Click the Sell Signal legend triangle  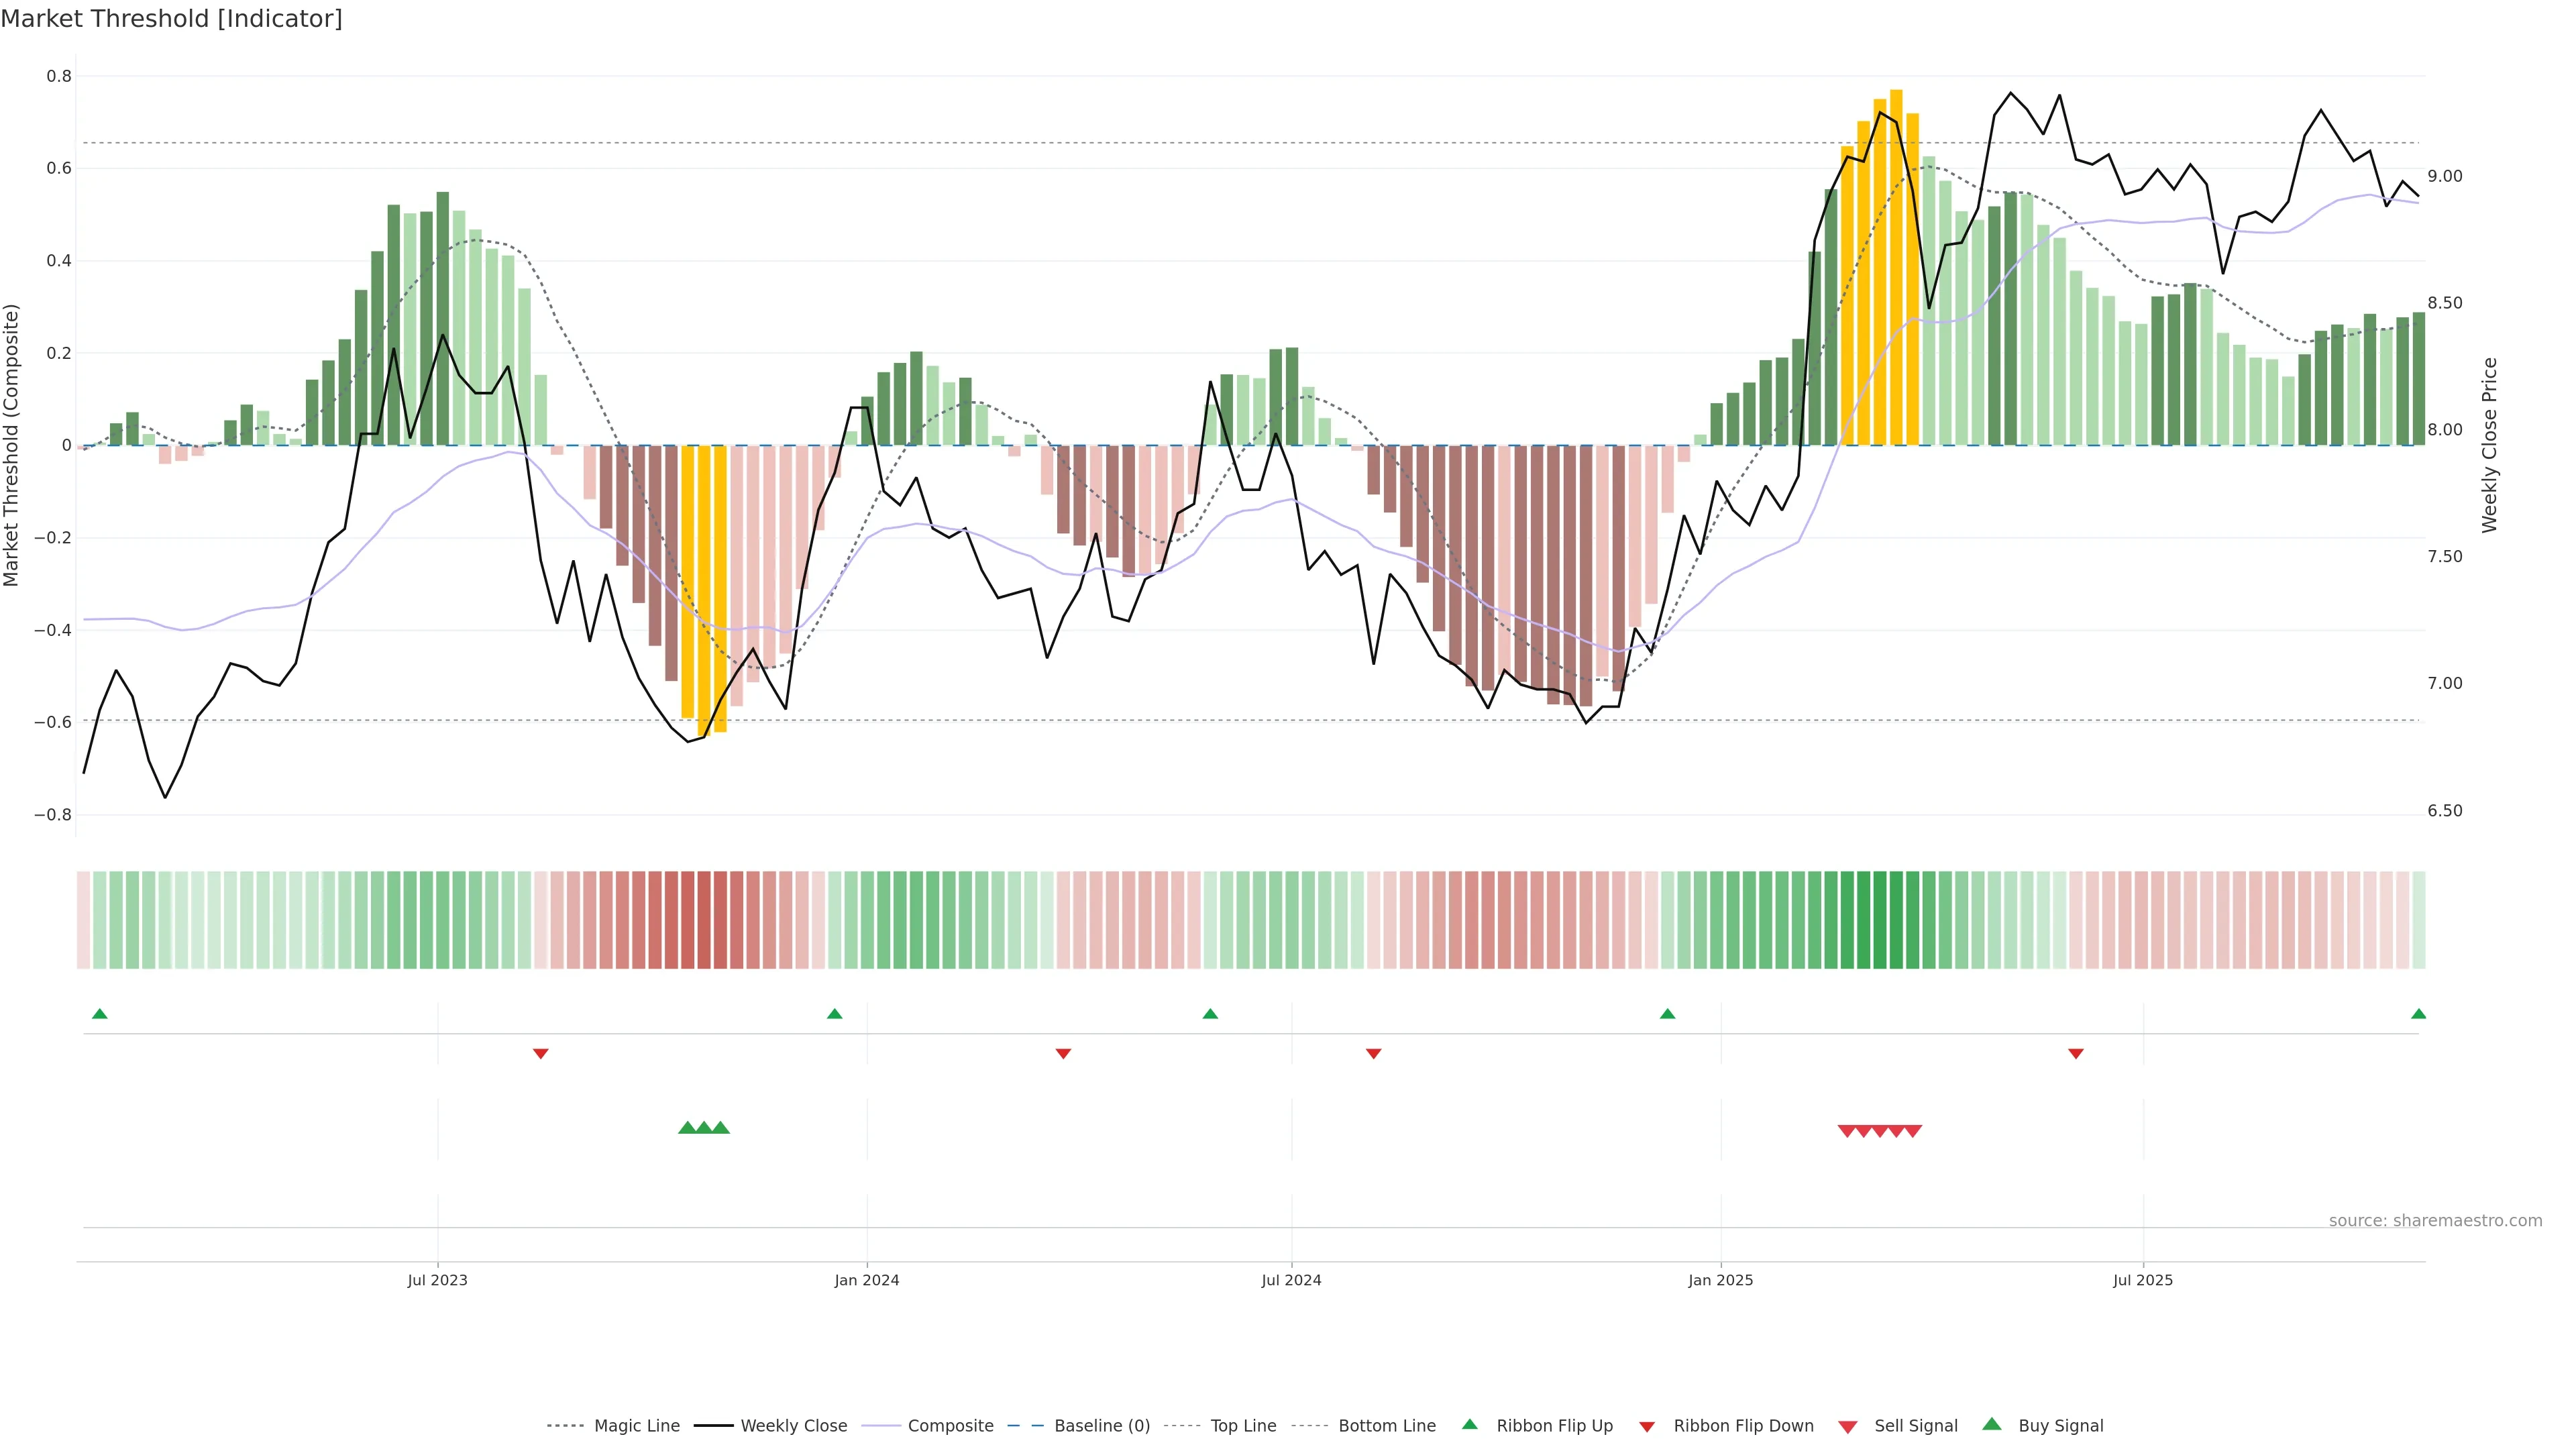point(1848,1426)
